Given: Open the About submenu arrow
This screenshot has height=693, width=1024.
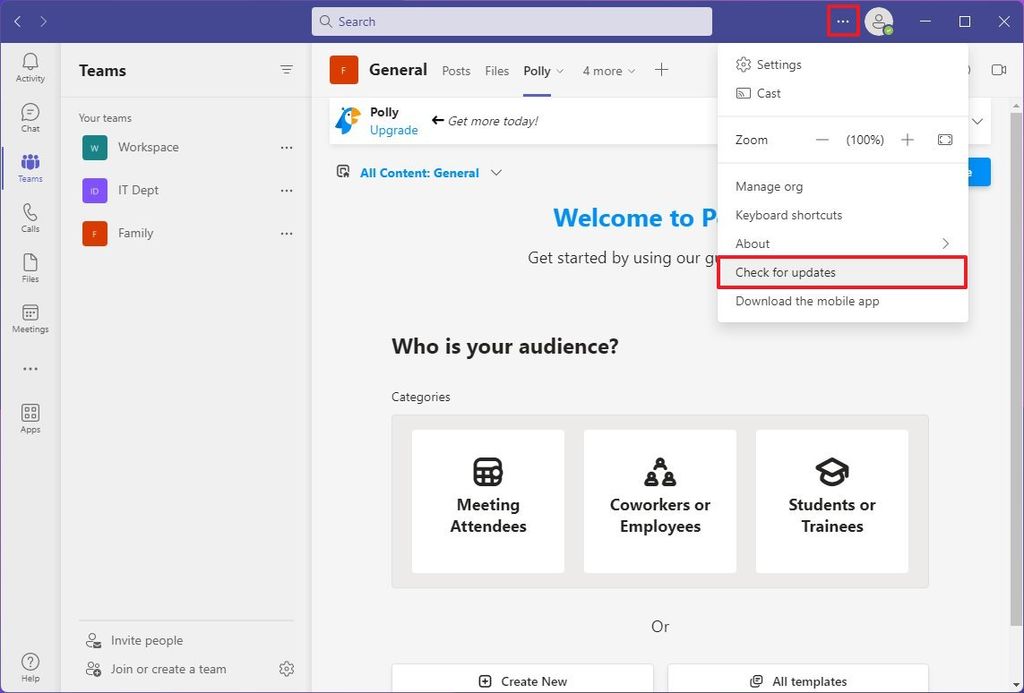Looking at the screenshot, I should click(x=946, y=243).
